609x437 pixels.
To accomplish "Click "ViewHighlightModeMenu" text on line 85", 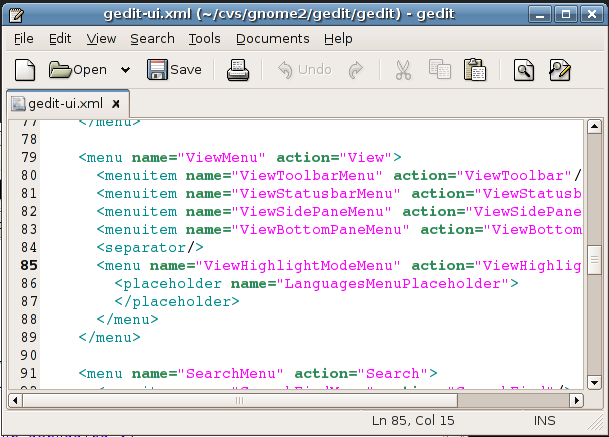I will tap(298, 266).
